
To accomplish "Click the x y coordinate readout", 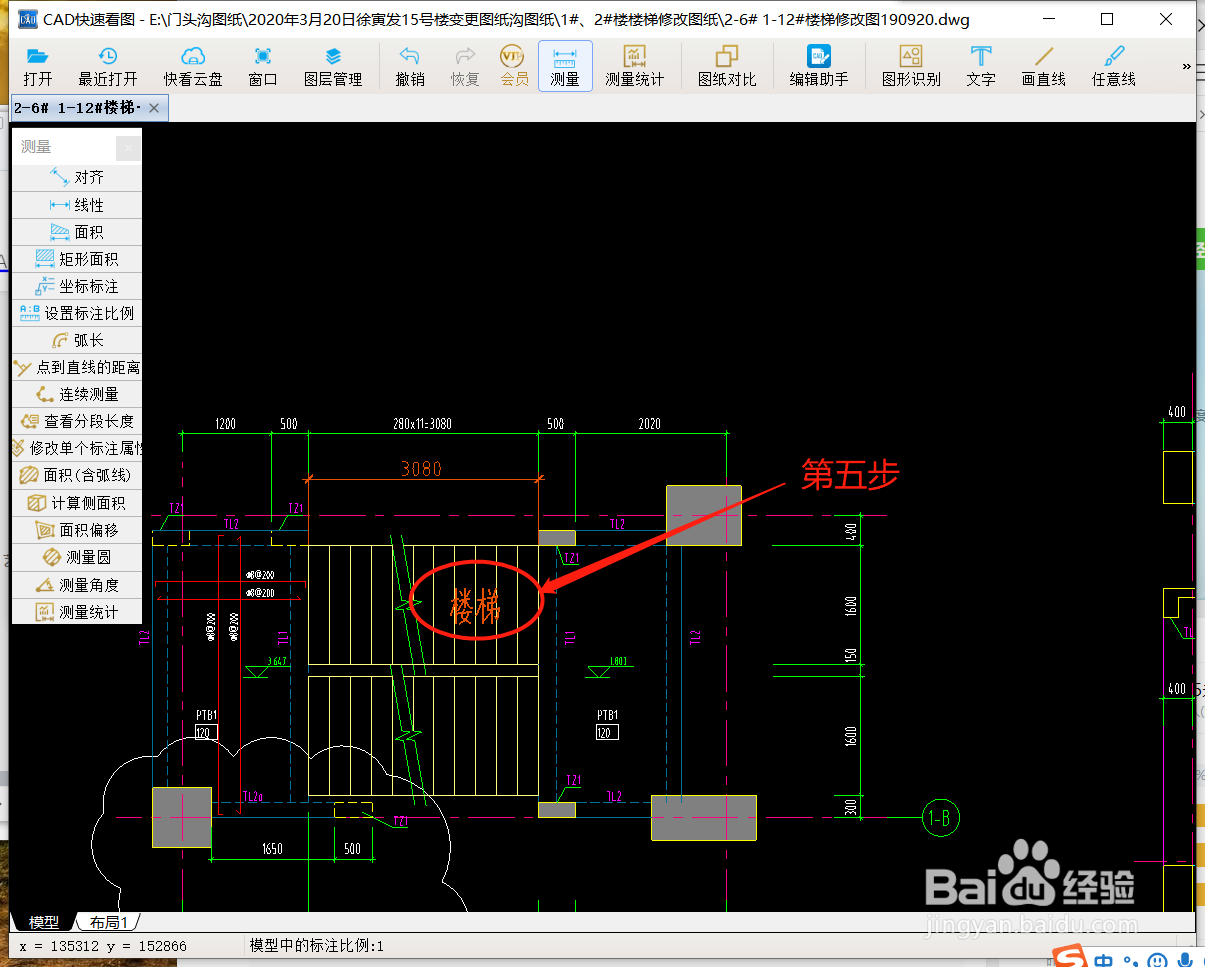I will pos(103,945).
